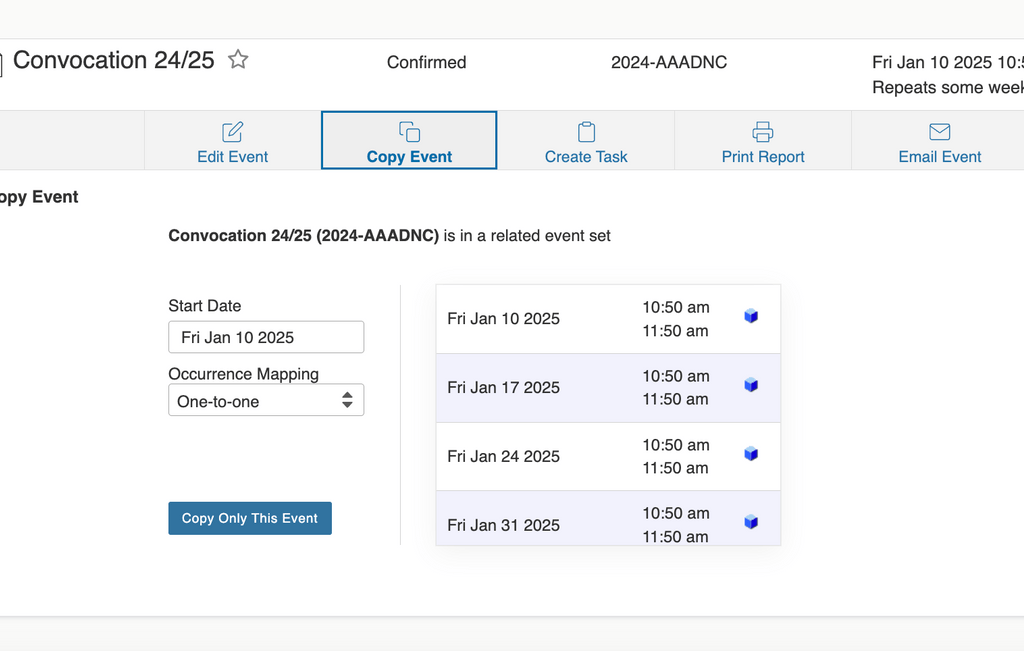Click Copy Only This Event button
The image size is (1024, 651).
(x=249, y=518)
